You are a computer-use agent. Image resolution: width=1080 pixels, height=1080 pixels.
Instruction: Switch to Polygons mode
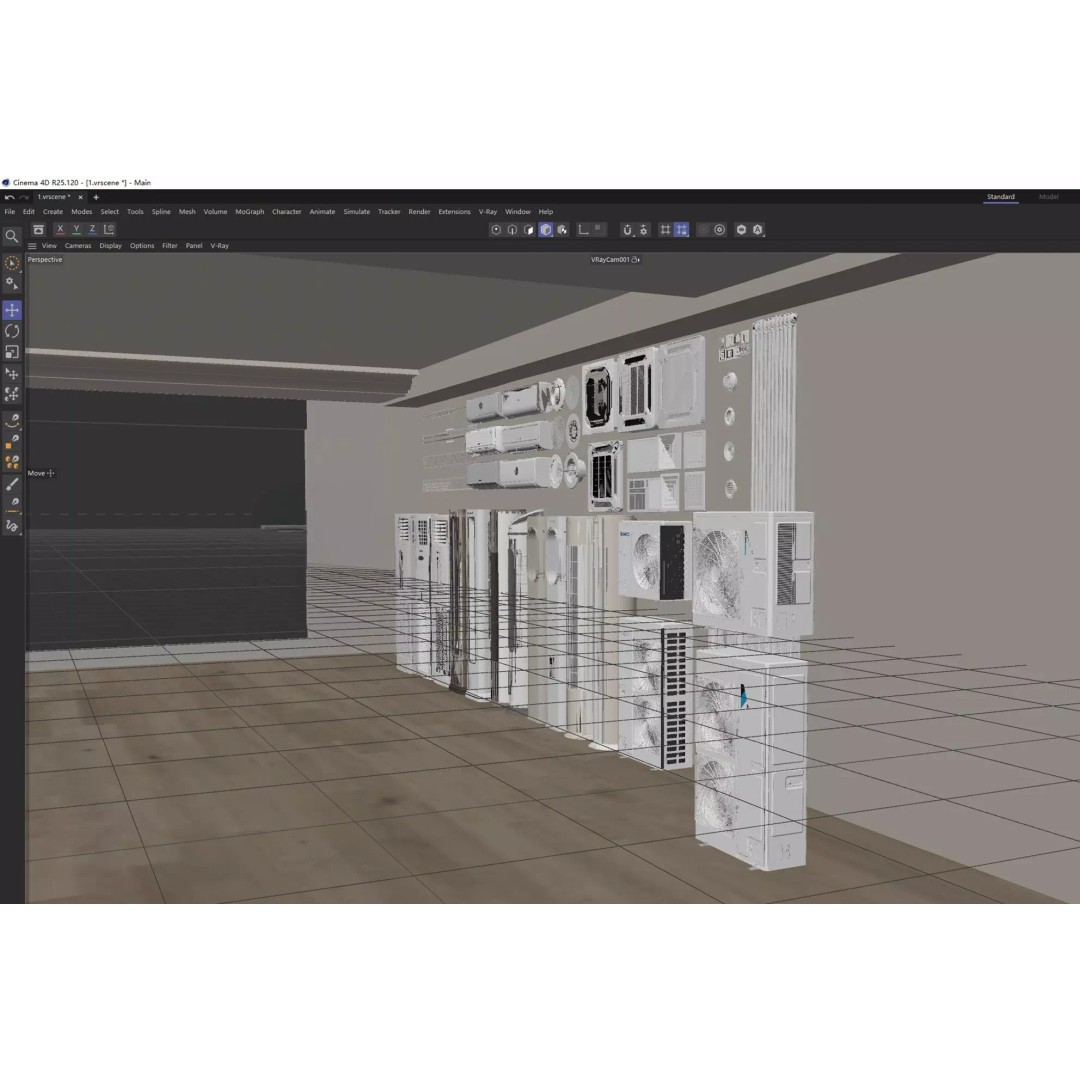(529, 230)
